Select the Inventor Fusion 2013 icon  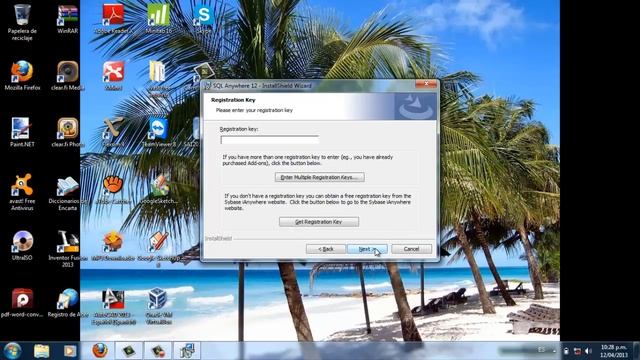pos(67,248)
